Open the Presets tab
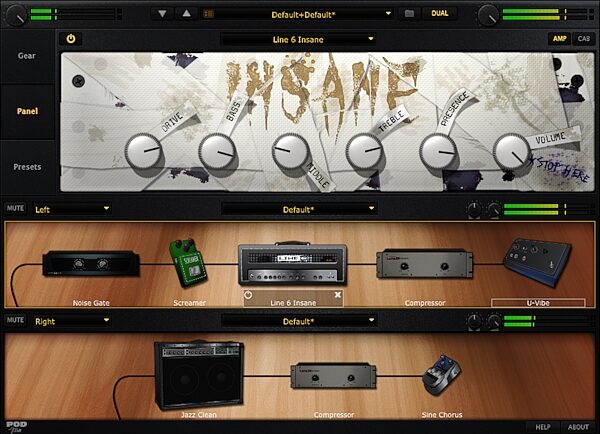 (x=27, y=167)
